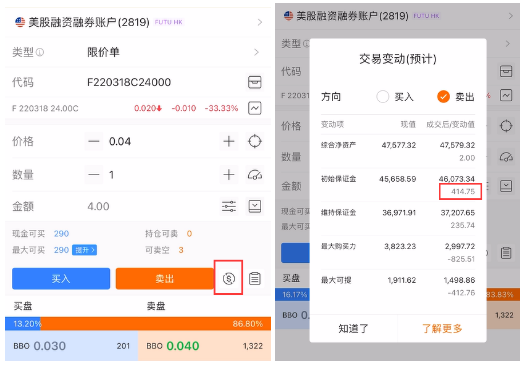Screen dimensions: 525x367
Task: Tap quote change -33.33% in left panel
Action: [x=221, y=108]
